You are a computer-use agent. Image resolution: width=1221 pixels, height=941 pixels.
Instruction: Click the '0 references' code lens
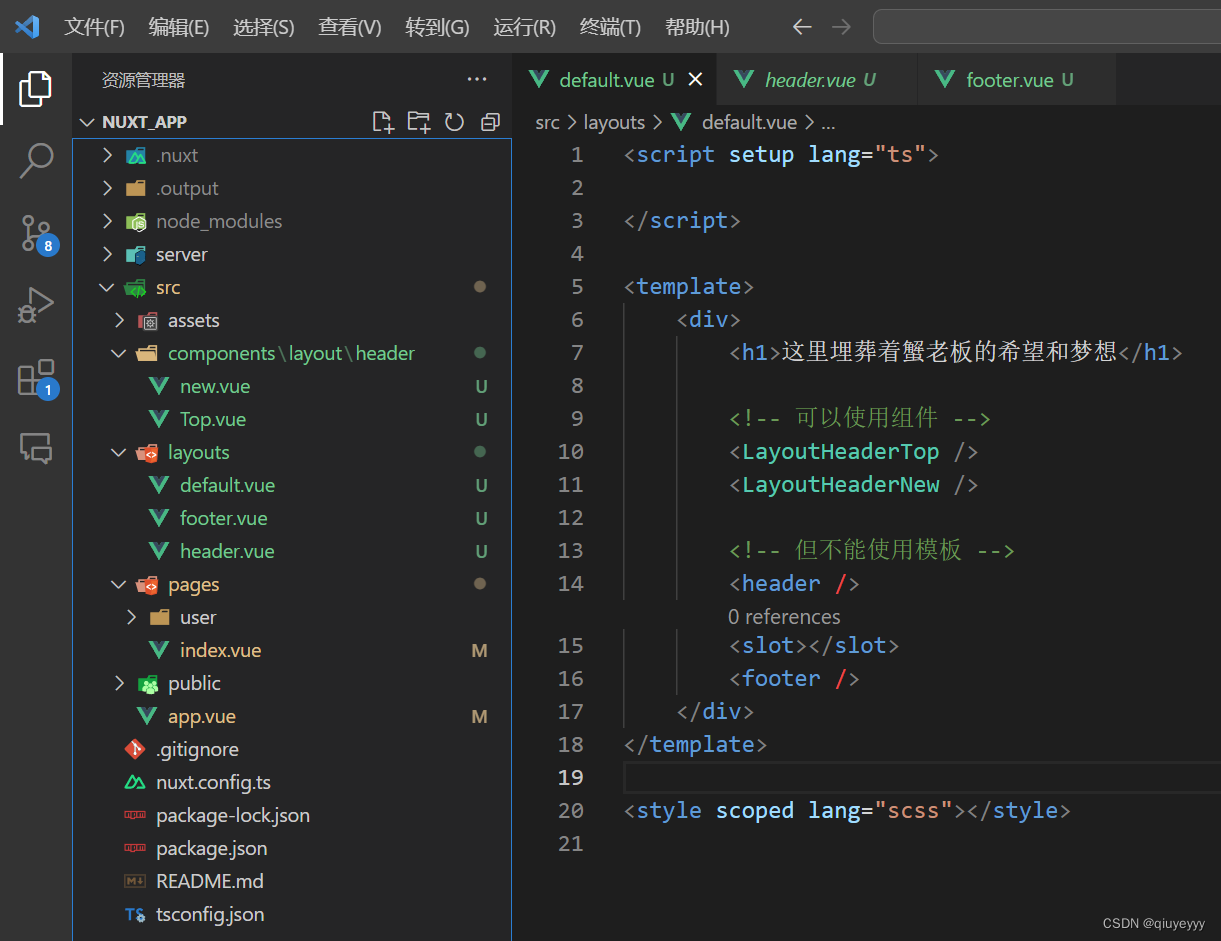click(784, 616)
